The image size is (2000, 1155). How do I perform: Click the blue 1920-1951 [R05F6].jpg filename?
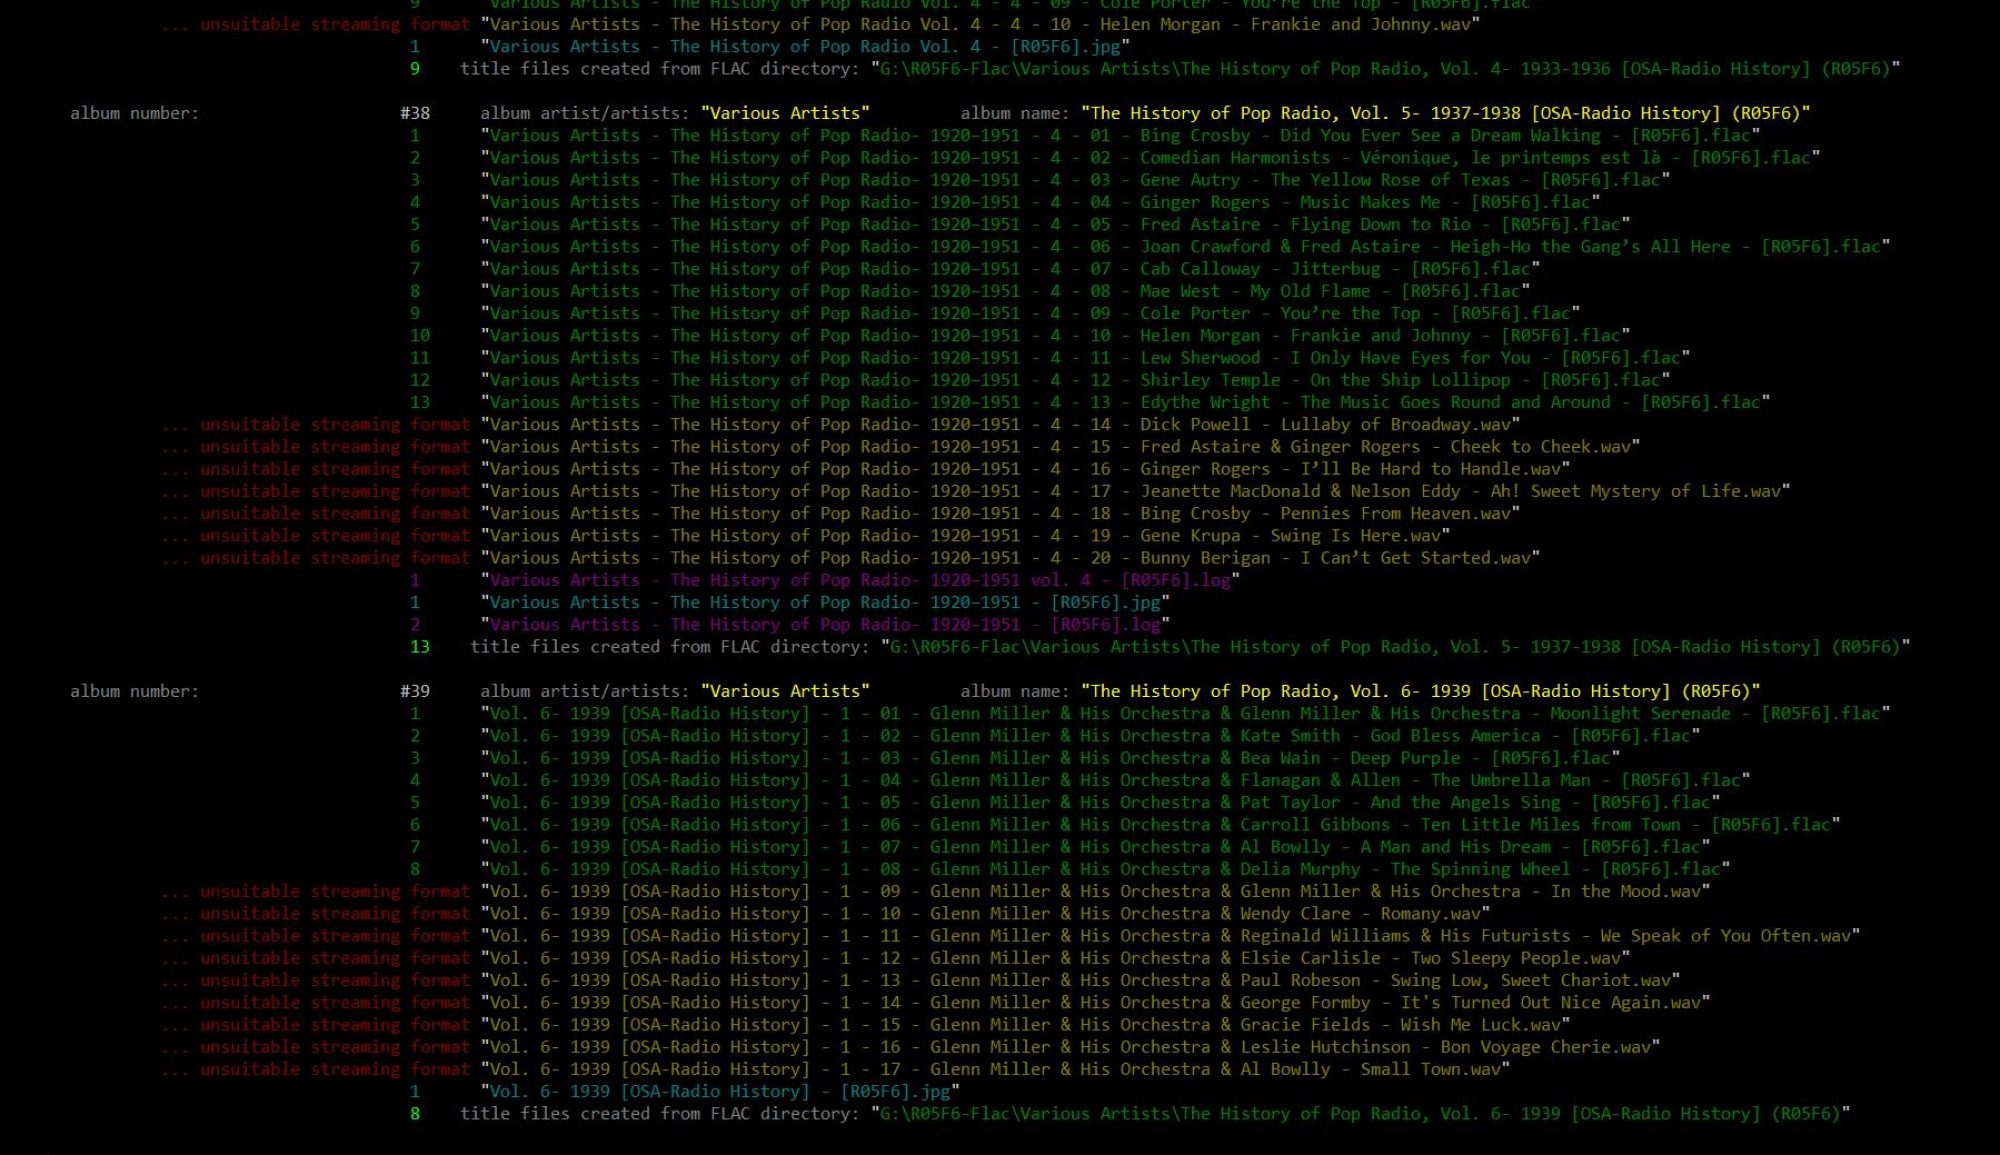[825, 602]
